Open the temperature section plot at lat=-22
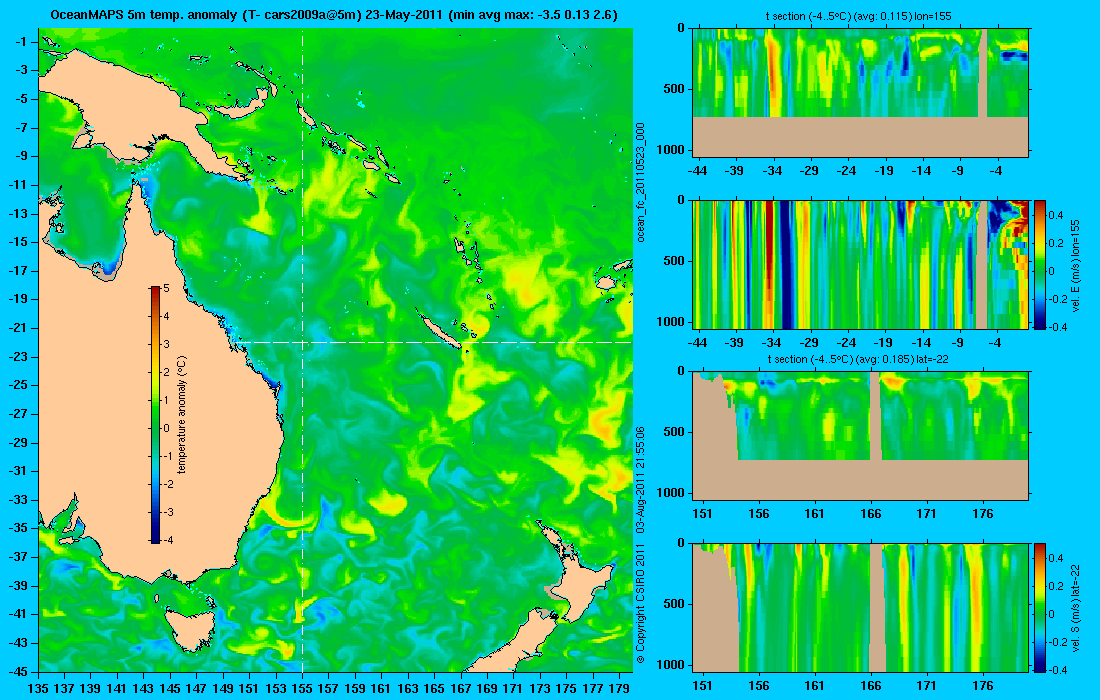1100x700 pixels. 861,436
